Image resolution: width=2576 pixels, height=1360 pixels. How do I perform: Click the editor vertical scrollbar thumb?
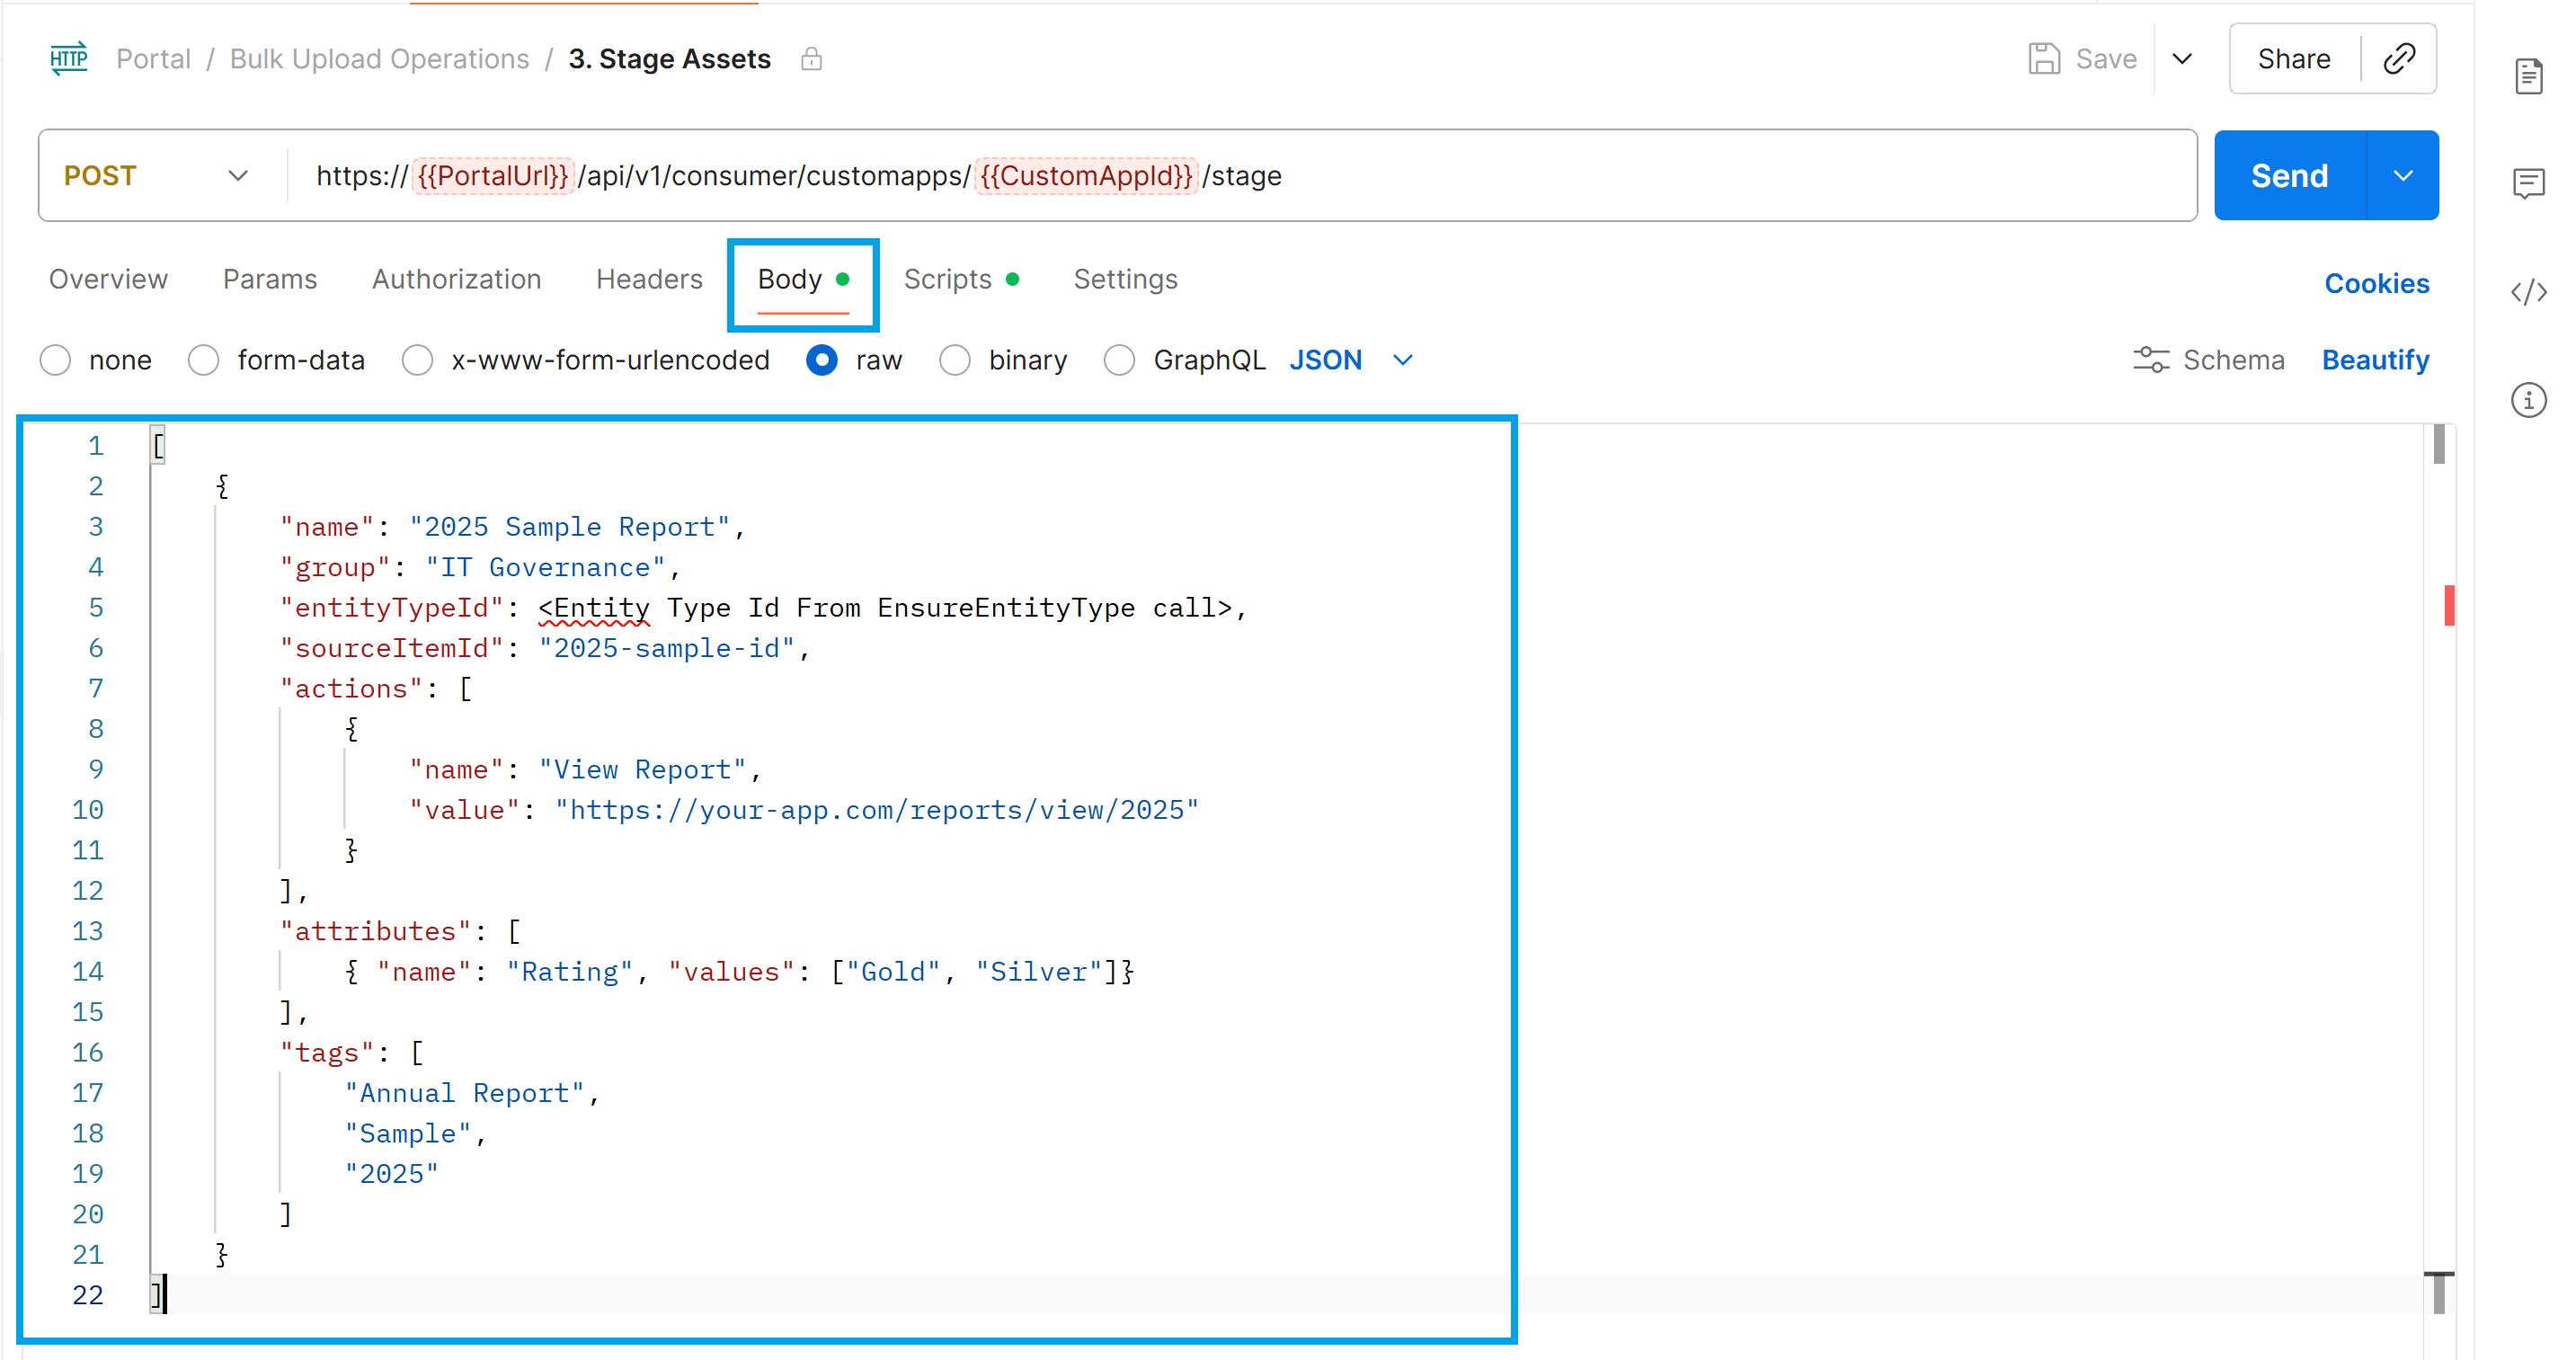click(2439, 446)
